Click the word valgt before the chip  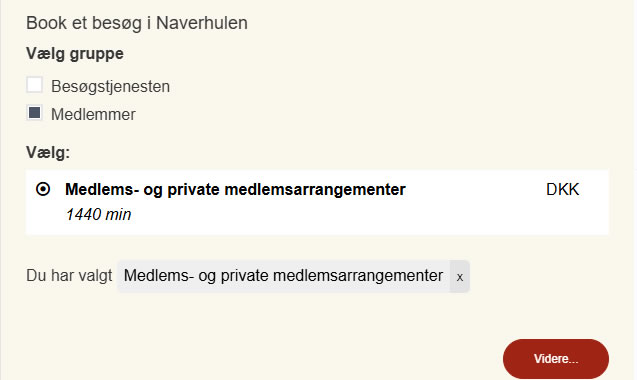coord(95,276)
